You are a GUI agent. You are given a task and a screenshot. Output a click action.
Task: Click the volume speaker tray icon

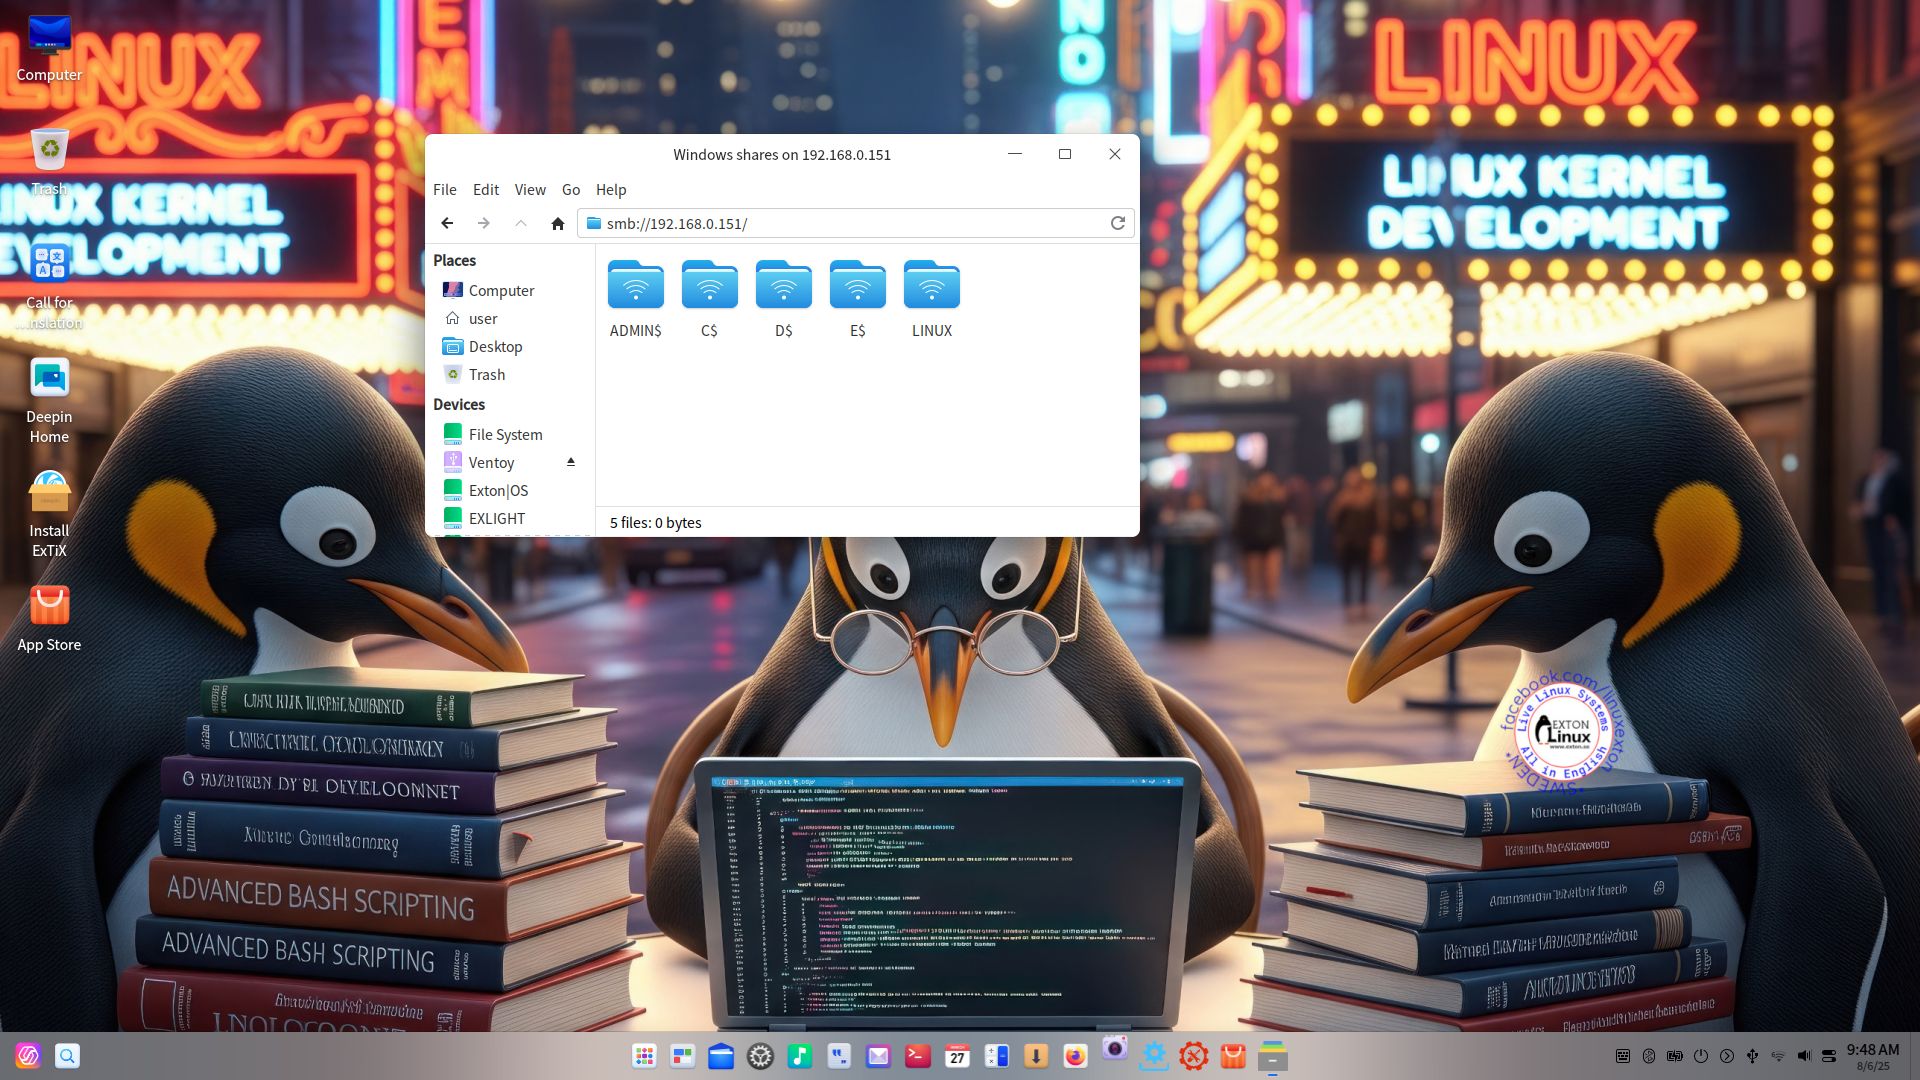coord(1804,1056)
